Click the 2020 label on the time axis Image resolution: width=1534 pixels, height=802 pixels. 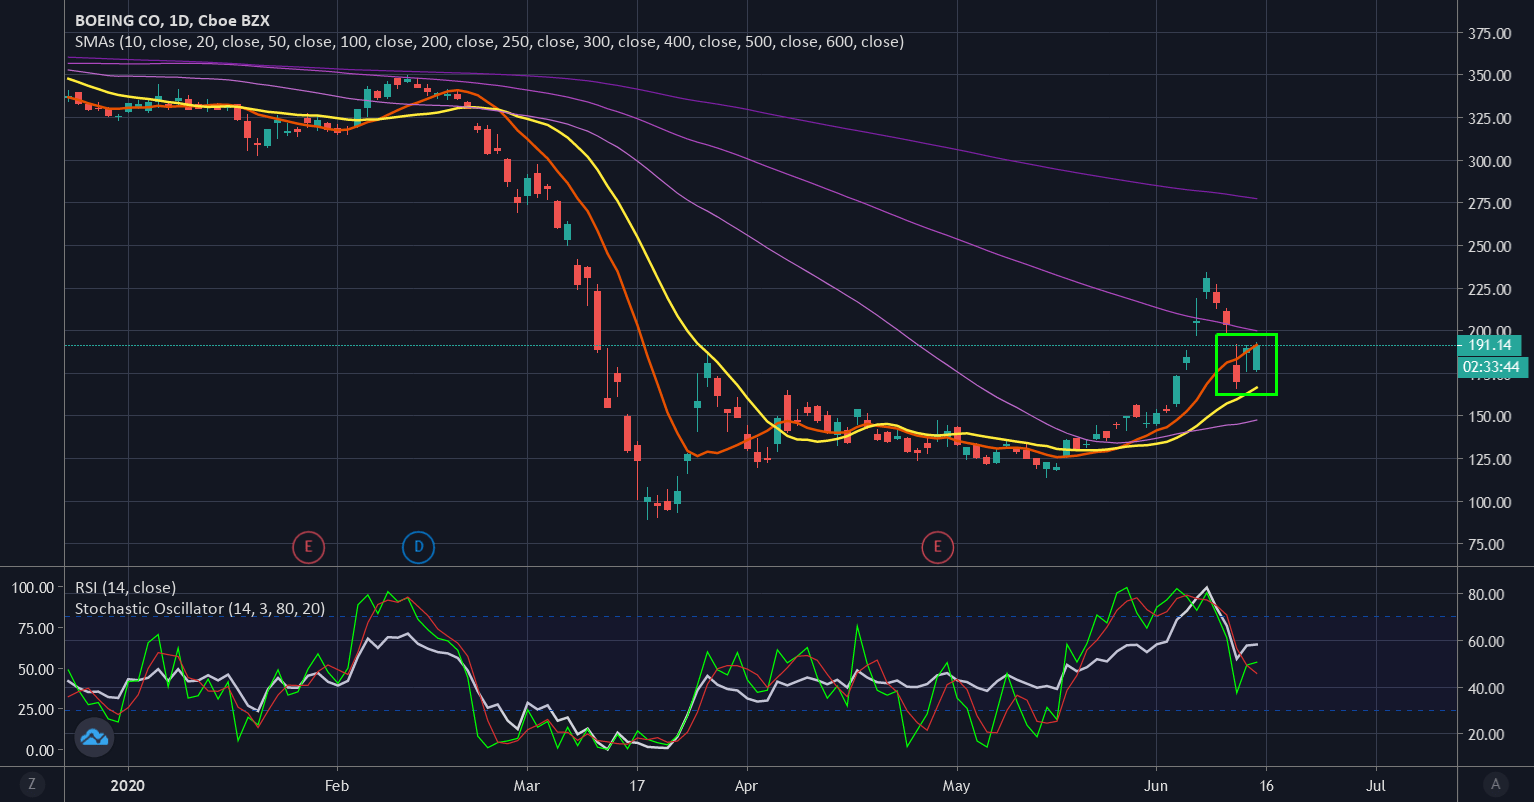tap(128, 786)
